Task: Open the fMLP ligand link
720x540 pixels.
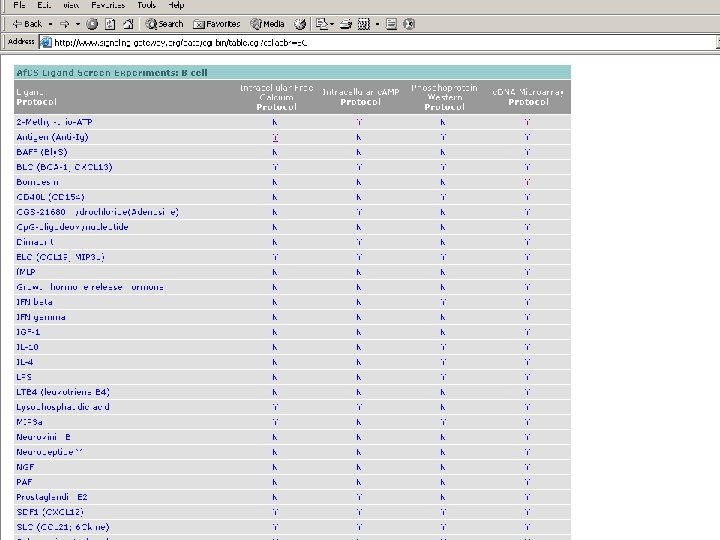Action: click(26, 272)
